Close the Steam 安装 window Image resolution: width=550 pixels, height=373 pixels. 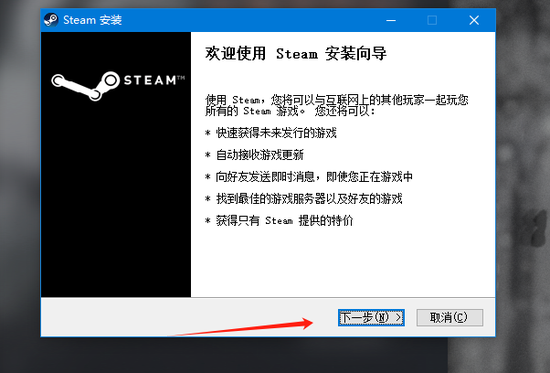click(x=474, y=20)
